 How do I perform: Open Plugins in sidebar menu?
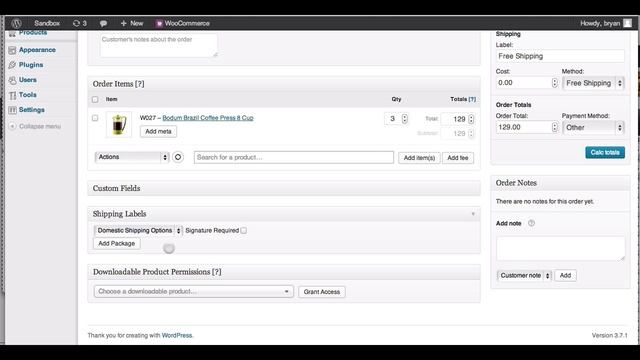tap(31, 64)
